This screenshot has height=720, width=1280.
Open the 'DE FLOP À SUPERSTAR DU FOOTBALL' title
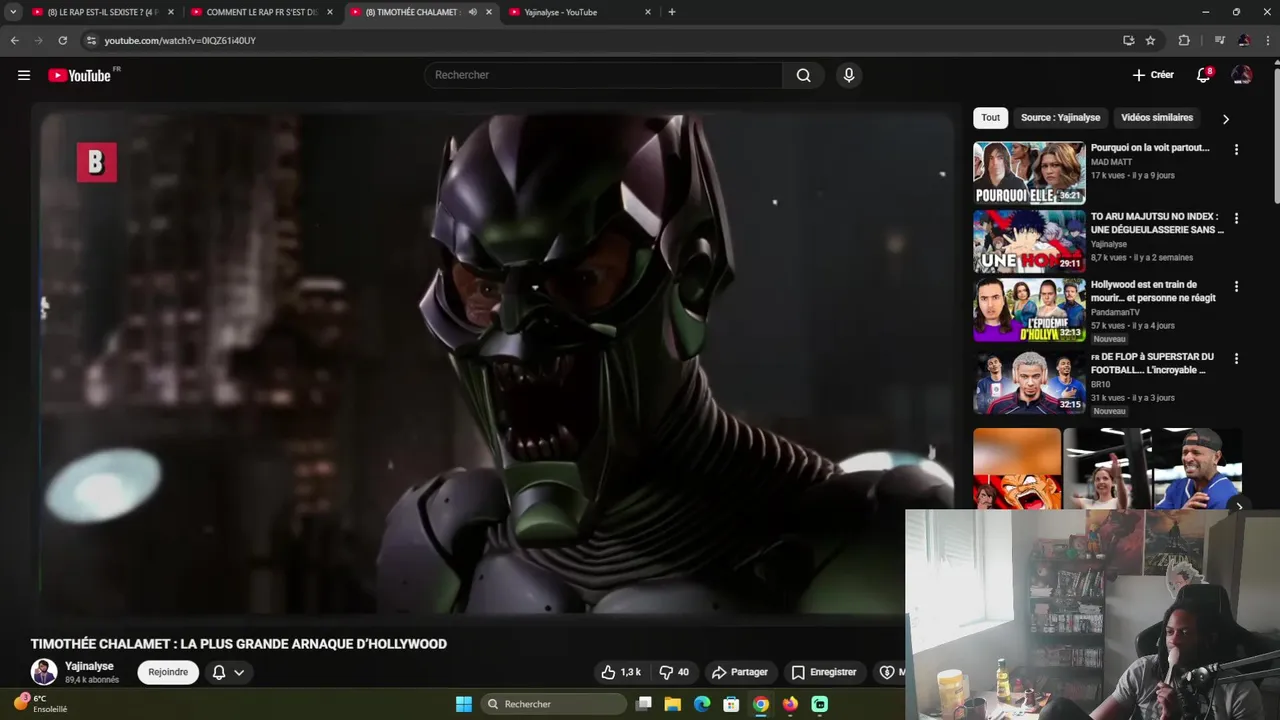[x=1152, y=363]
